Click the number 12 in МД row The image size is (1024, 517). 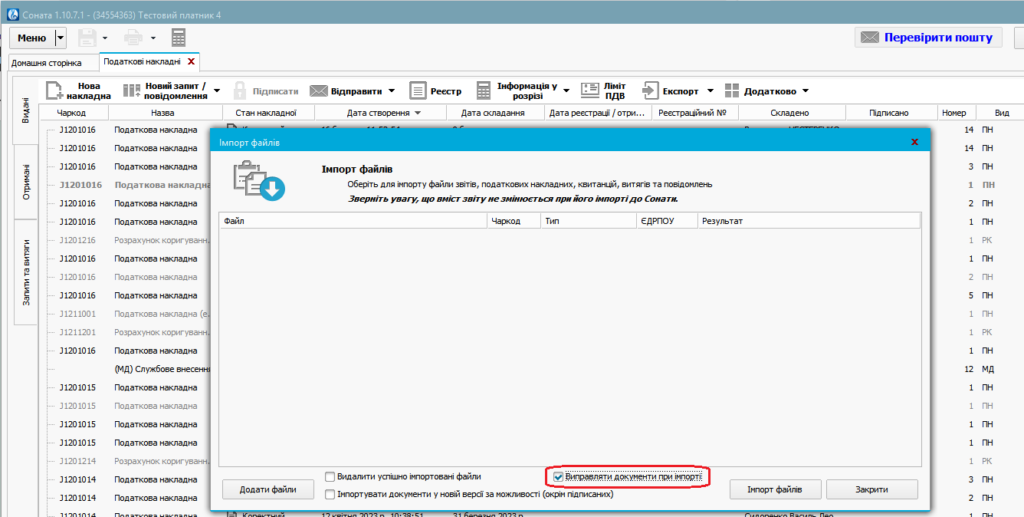(968, 369)
